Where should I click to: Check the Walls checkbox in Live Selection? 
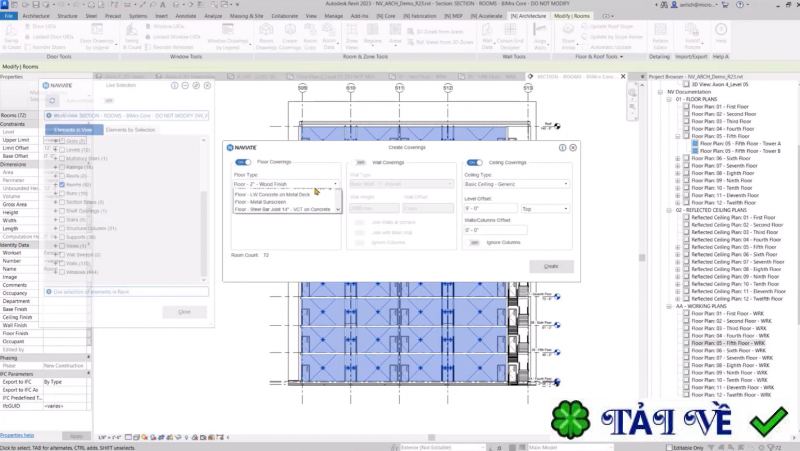pyautogui.click(x=62, y=263)
